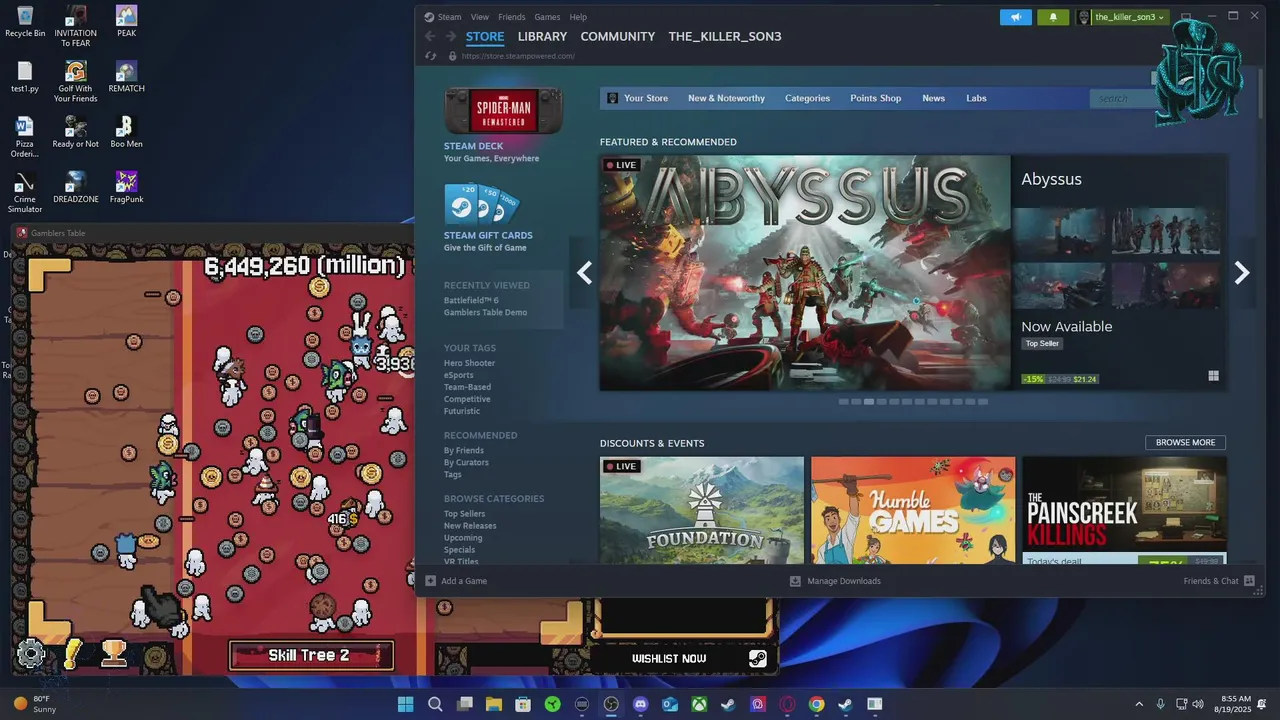Click the WISHLIST NOW button
1280x720 pixels.
669,658
